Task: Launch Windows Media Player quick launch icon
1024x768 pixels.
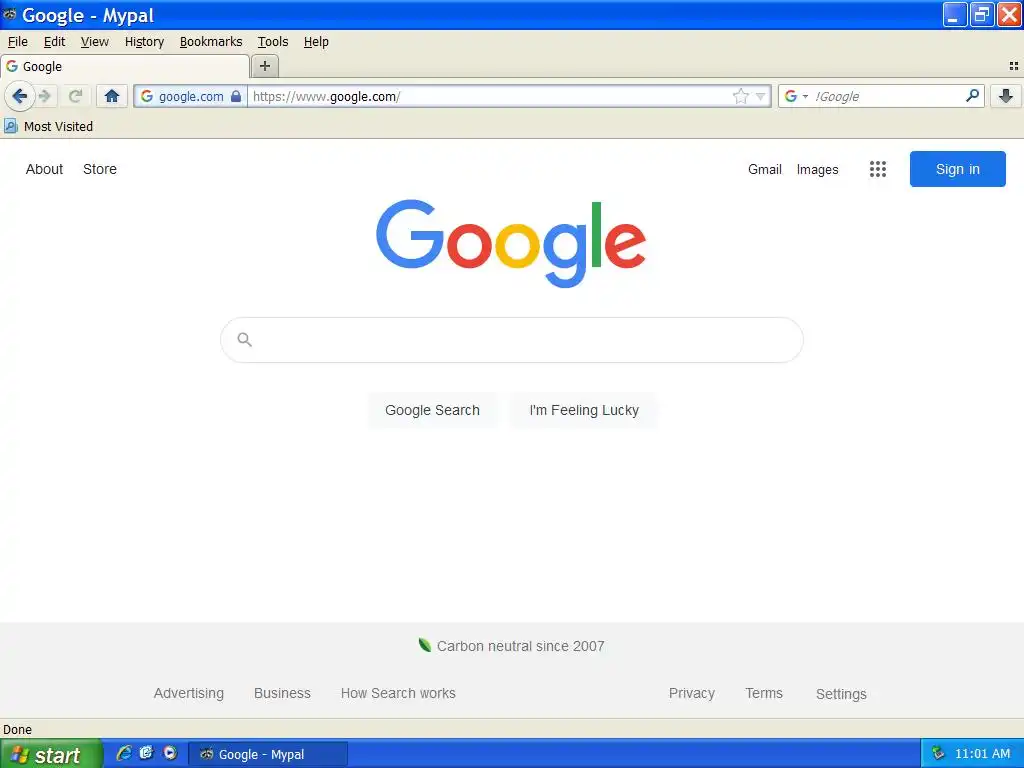Action: [170, 753]
